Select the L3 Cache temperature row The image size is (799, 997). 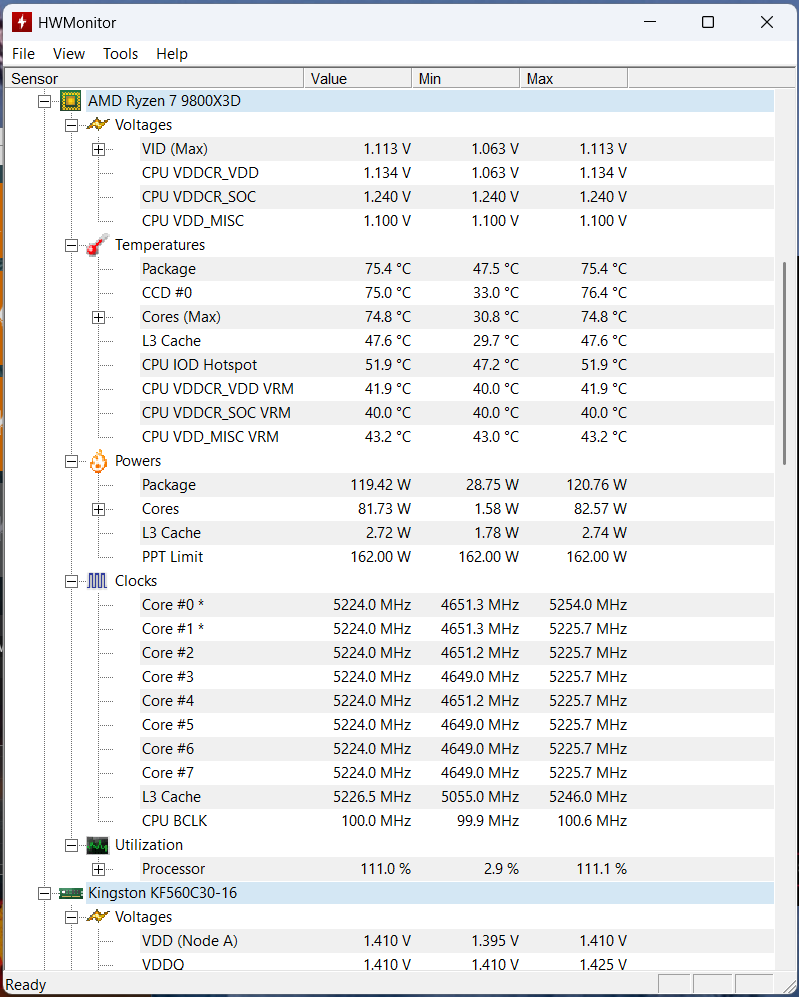[456, 341]
